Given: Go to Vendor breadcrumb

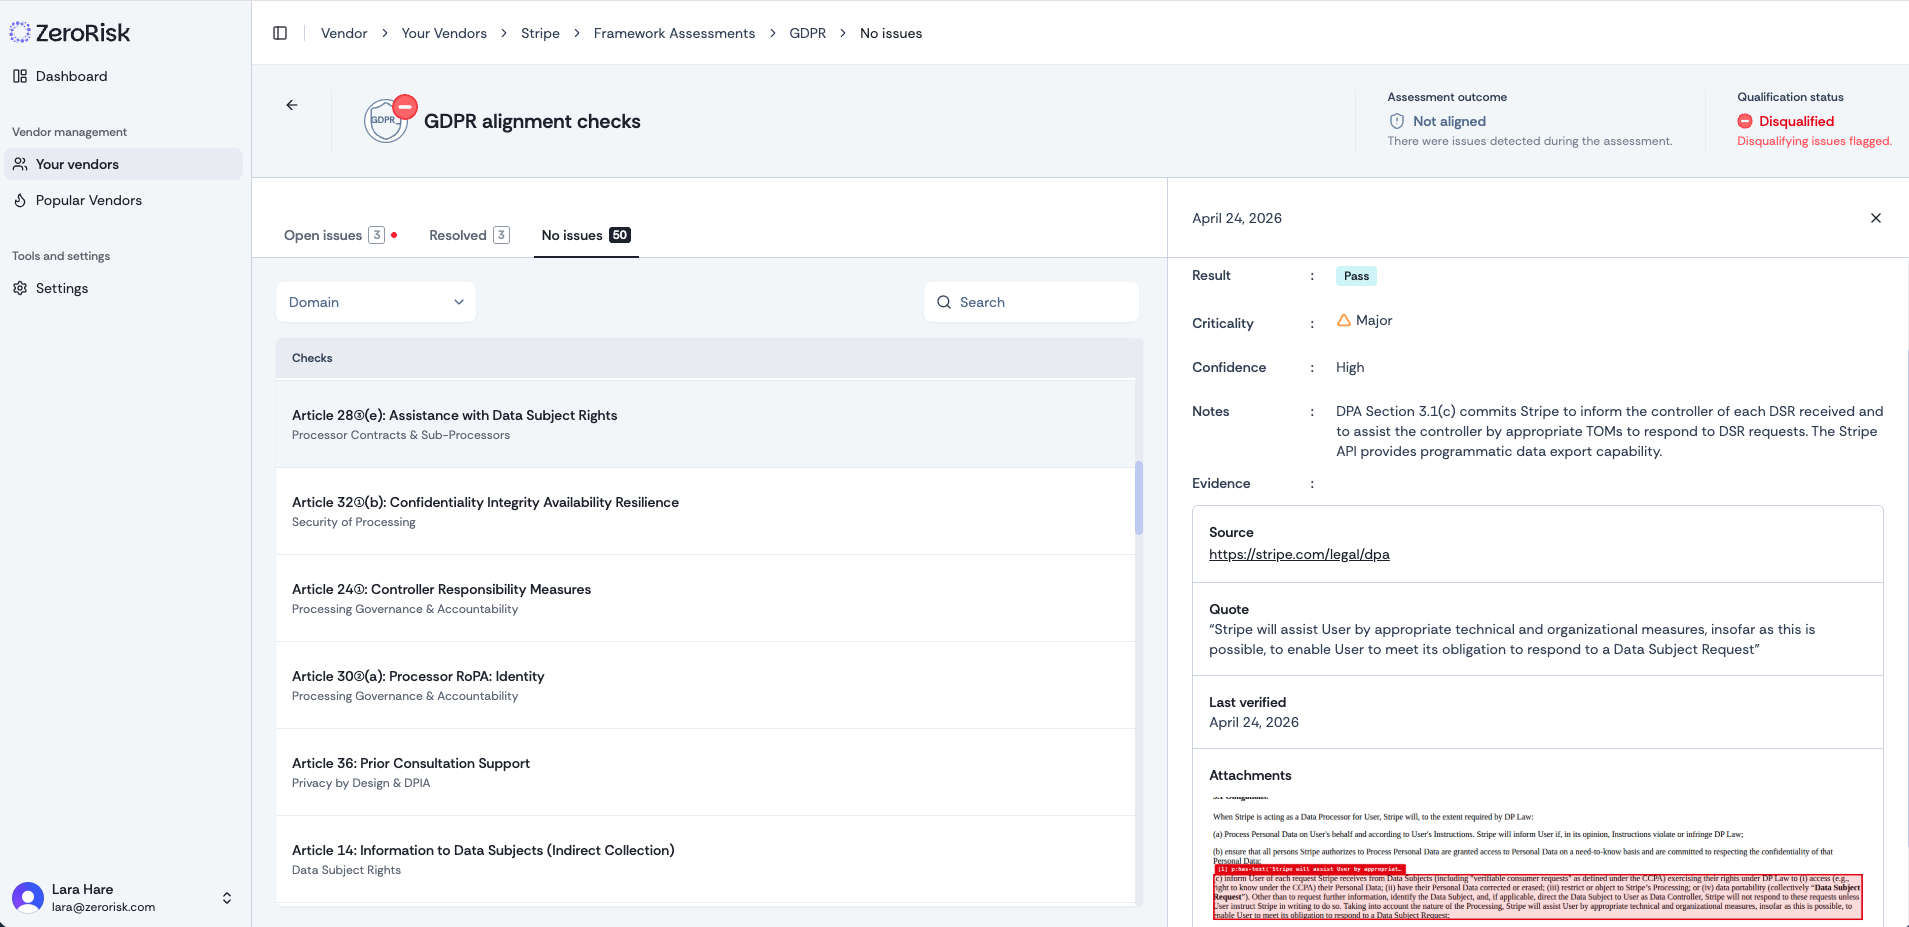Looking at the screenshot, I should pos(344,33).
